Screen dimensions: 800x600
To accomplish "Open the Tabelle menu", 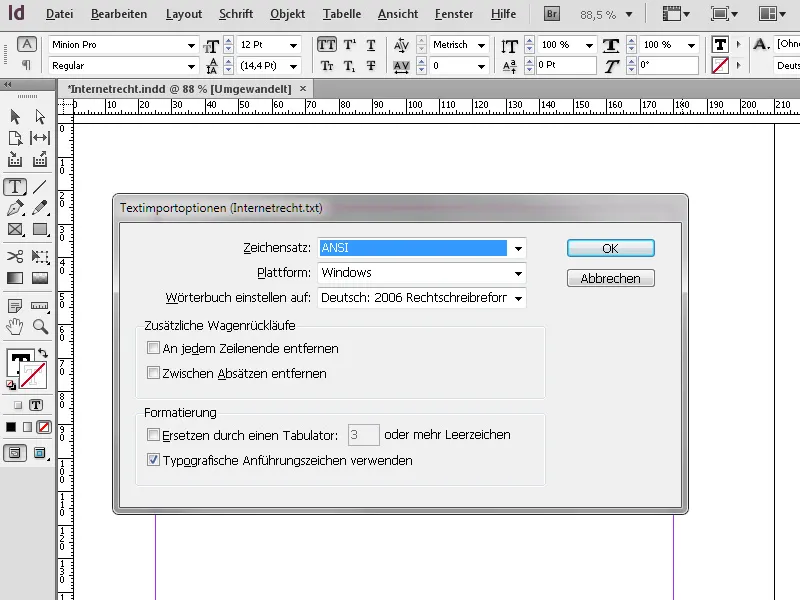I will [342, 14].
